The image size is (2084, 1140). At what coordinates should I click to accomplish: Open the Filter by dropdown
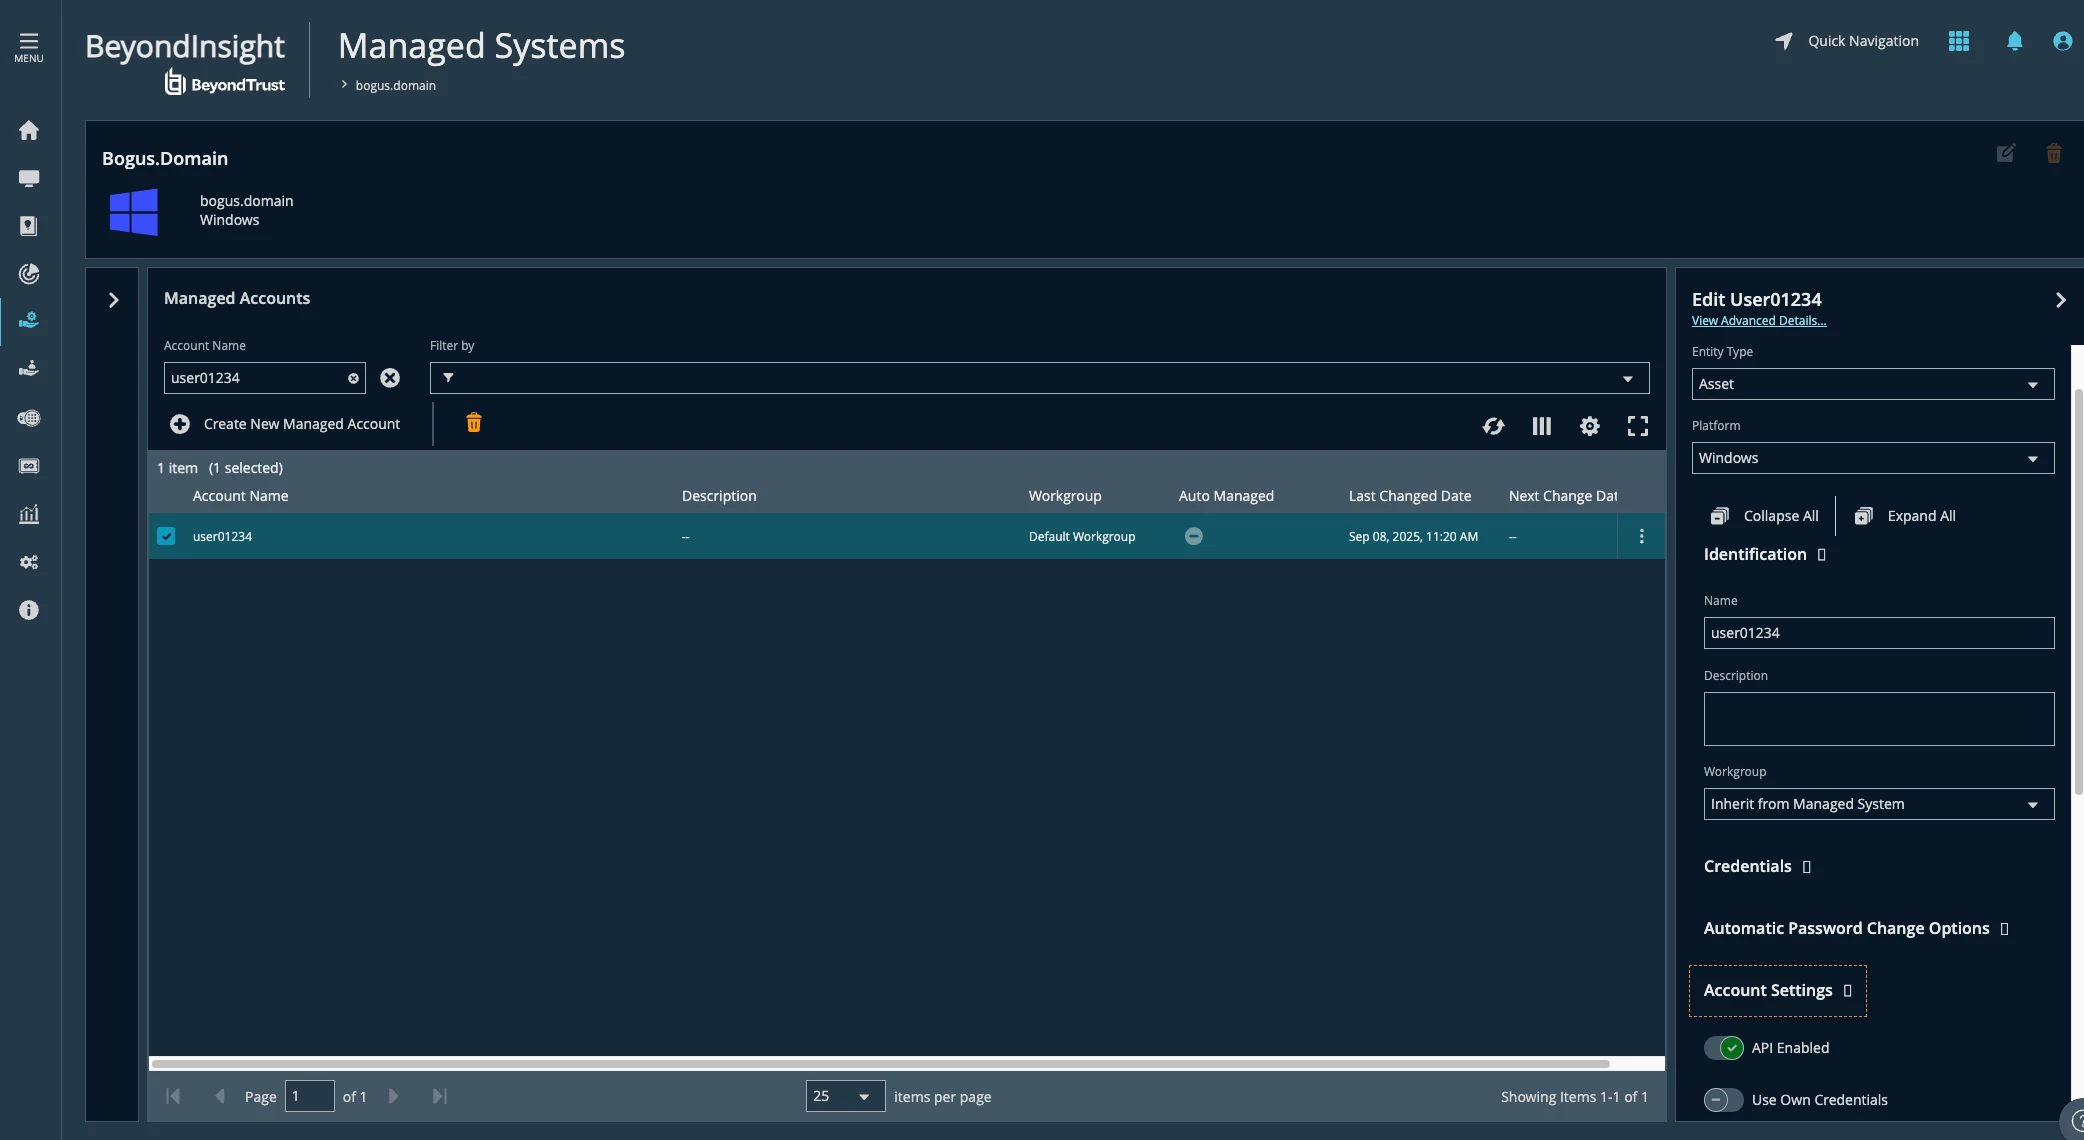click(1039, 378)
